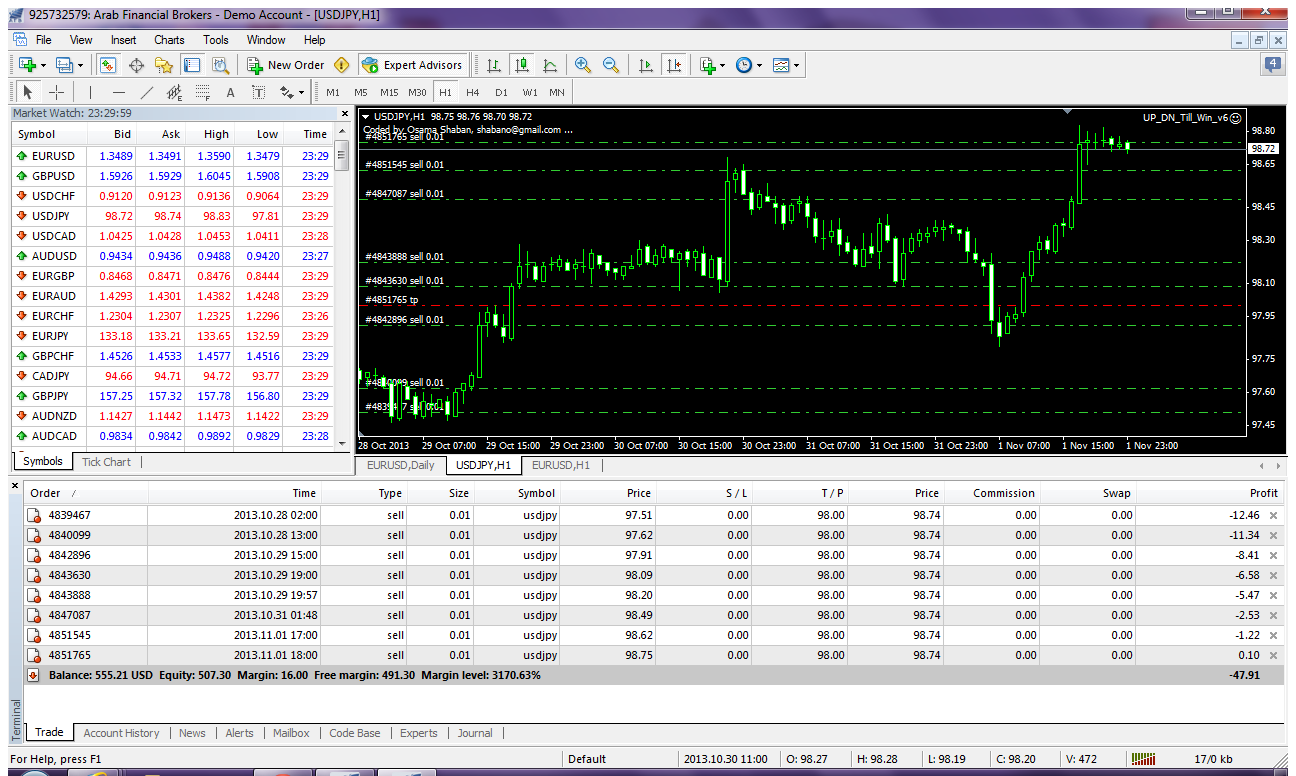Expand the New Chart dropdown arrow
The height and width of the screenshot is (776, 1296).
[x=43, y=65]
